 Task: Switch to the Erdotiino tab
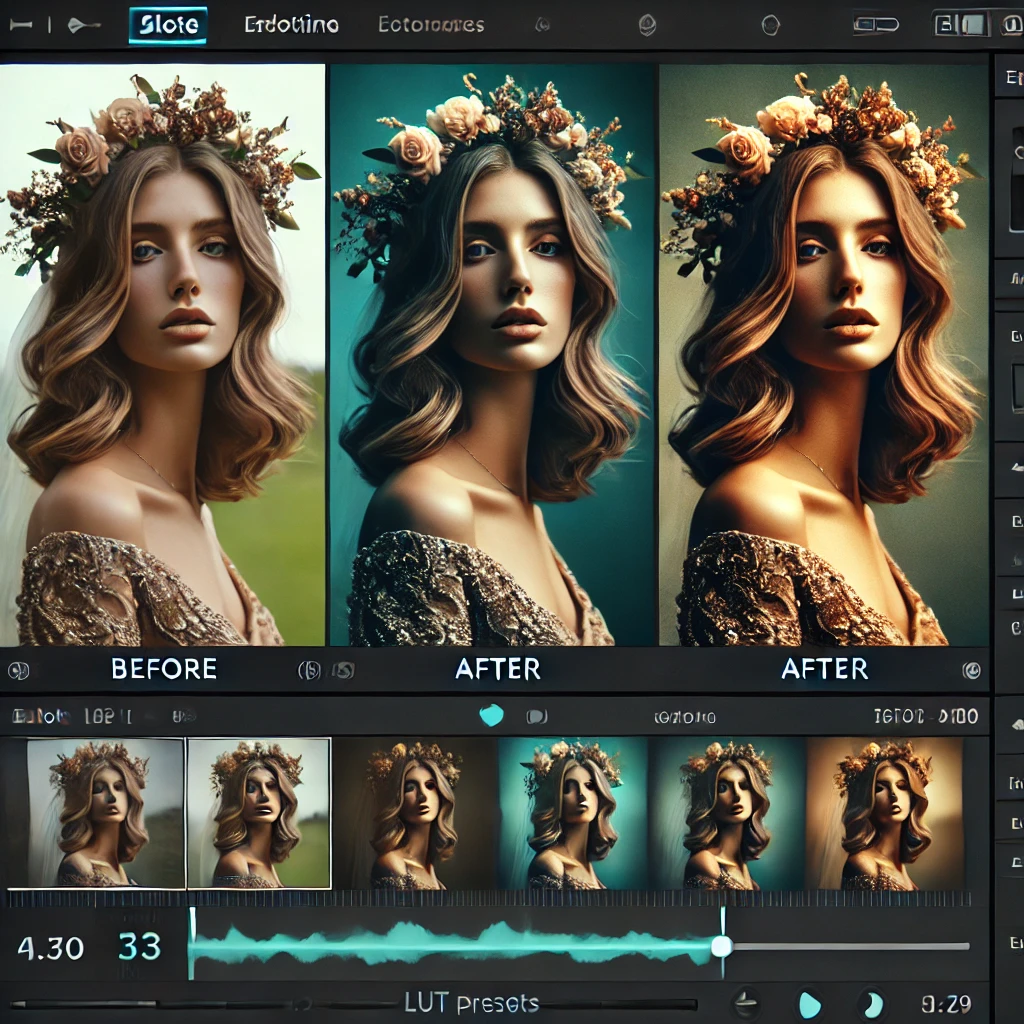(290, 25)
